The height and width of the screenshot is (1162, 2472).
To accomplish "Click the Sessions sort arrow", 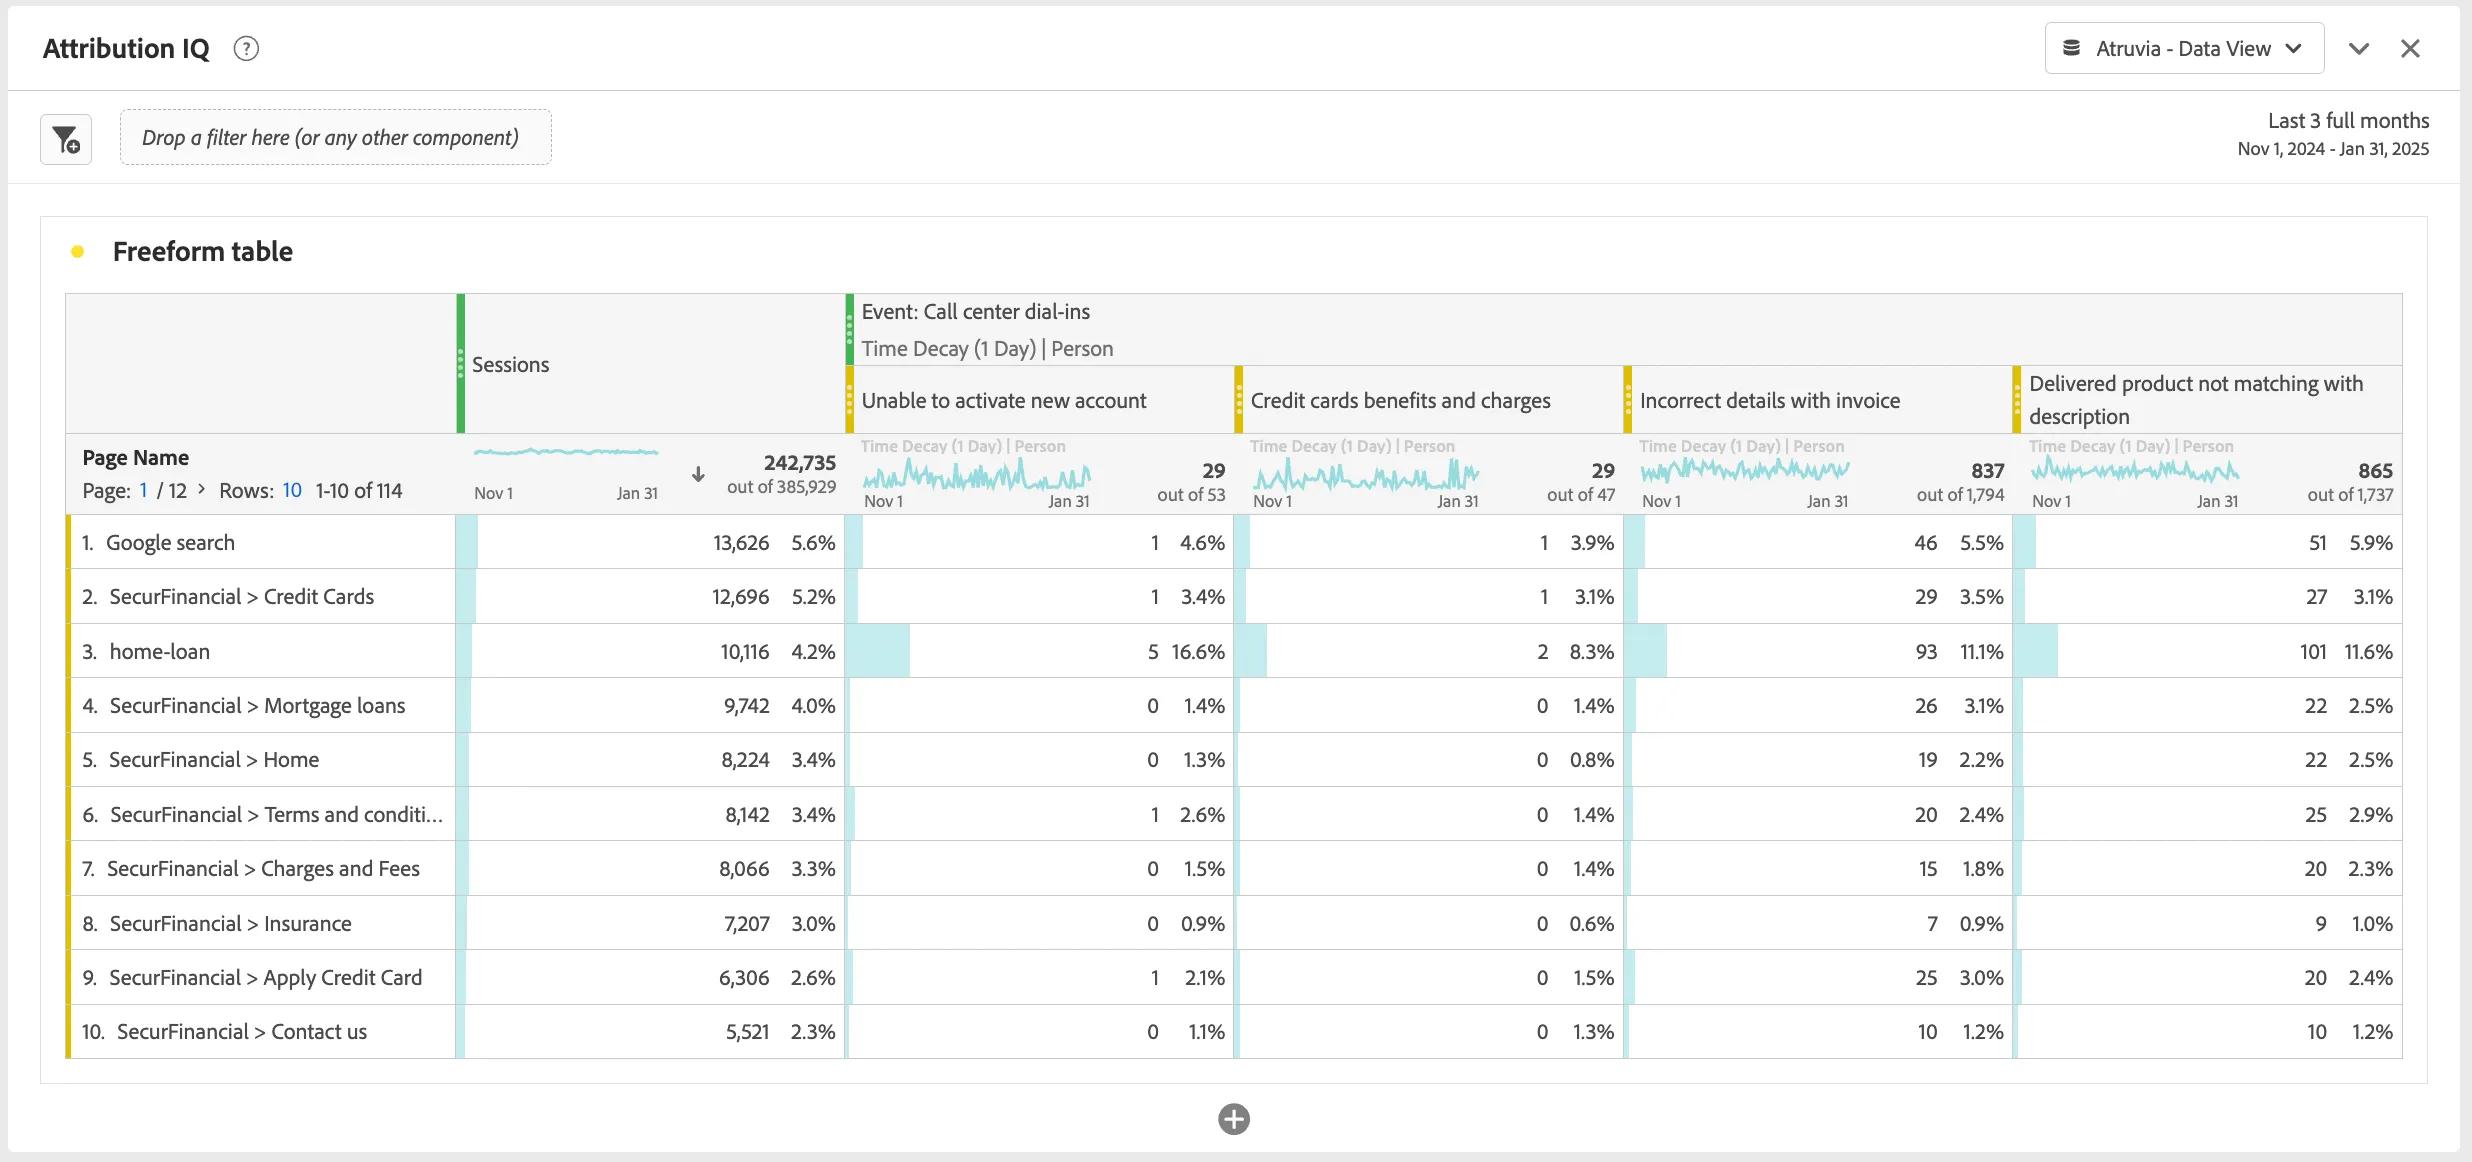I will 698,474.
